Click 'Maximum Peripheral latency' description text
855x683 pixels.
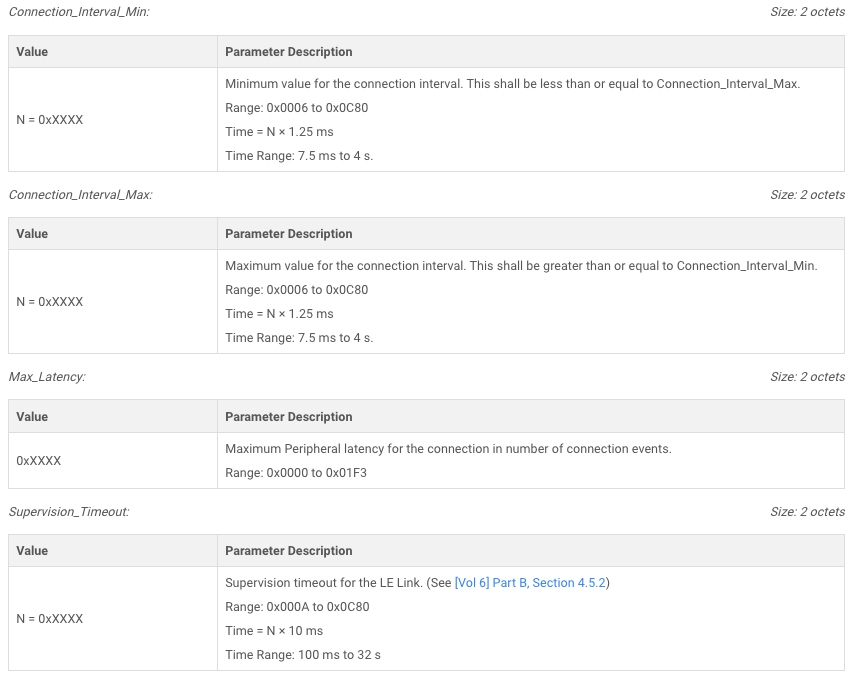pos(448,449)
